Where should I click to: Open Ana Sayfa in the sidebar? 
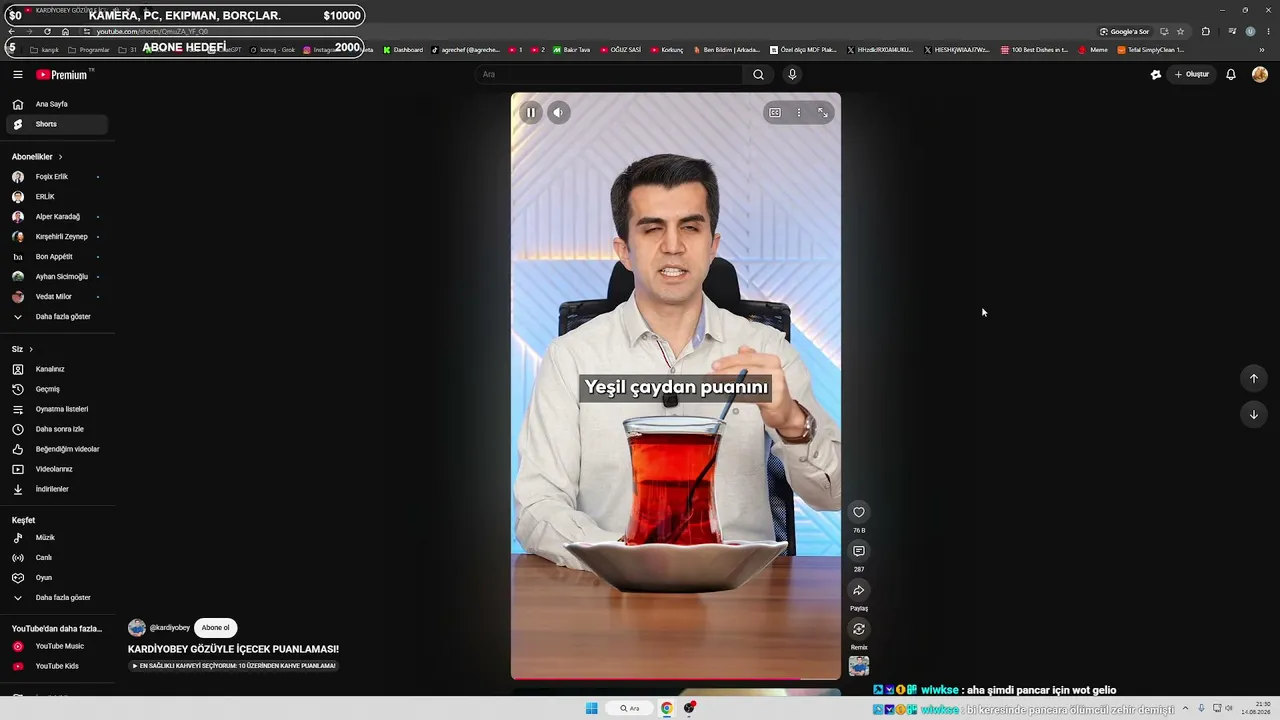(x=56, y=104)
